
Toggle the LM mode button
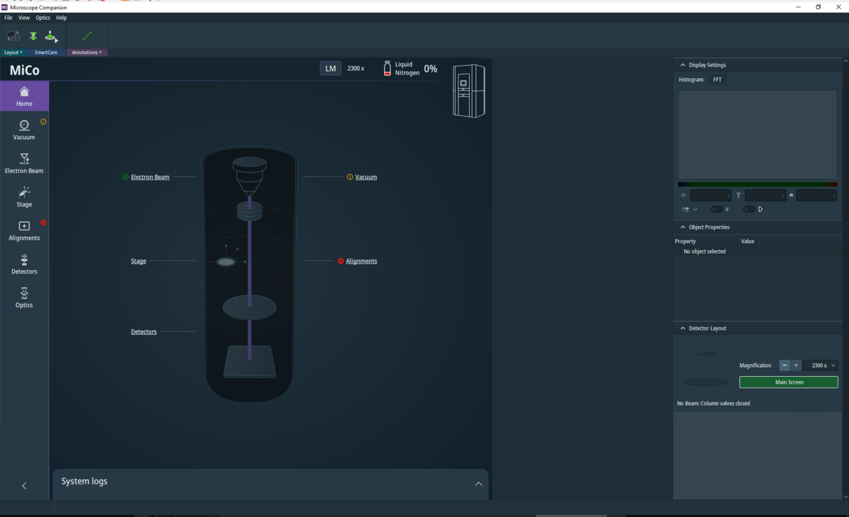pyautogui.click(x=330, y=69)
